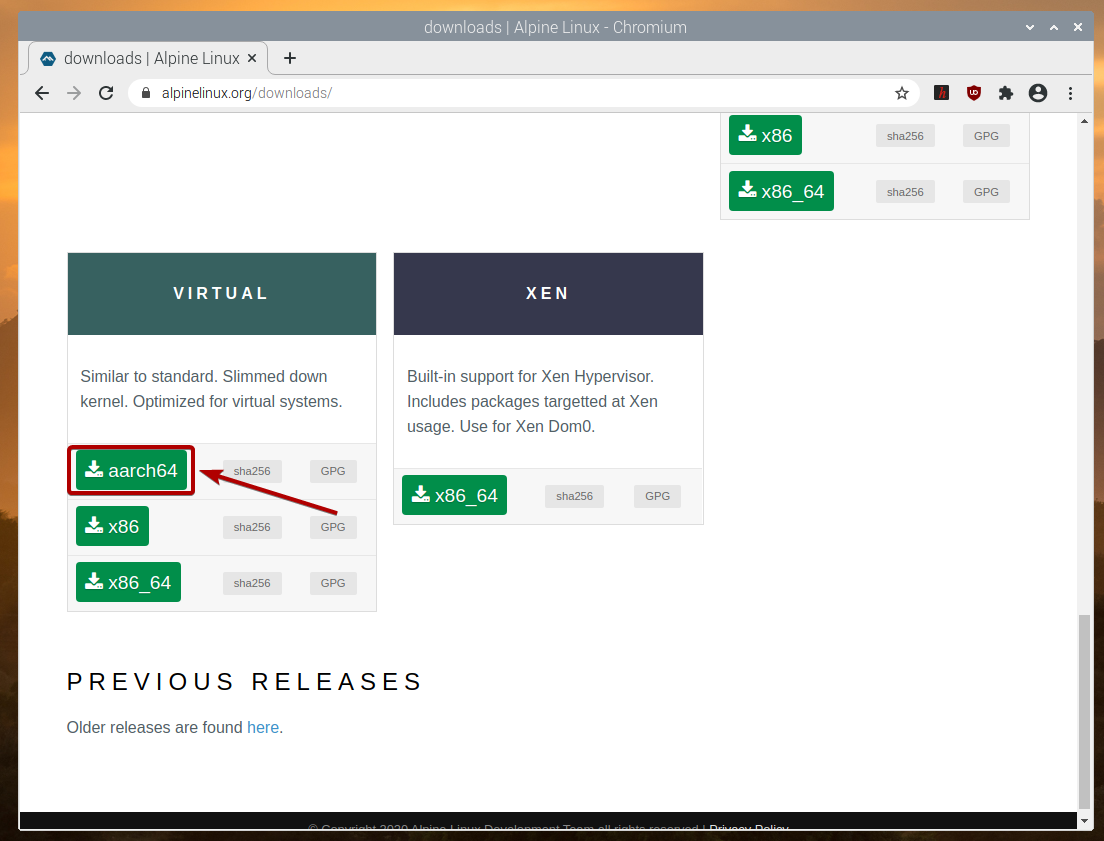Close the downloads | Alpine Linux tab
This screenshot has width=1104, height=841.
(252, 58)
